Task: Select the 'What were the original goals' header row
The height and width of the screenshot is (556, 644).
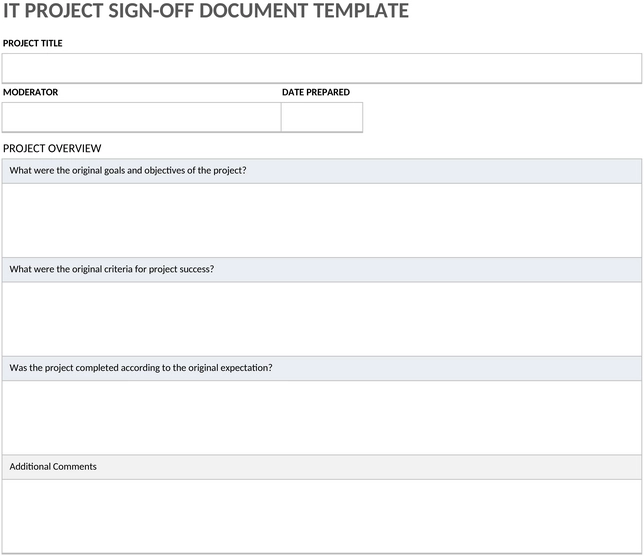Action: click(x=322, y=171)
